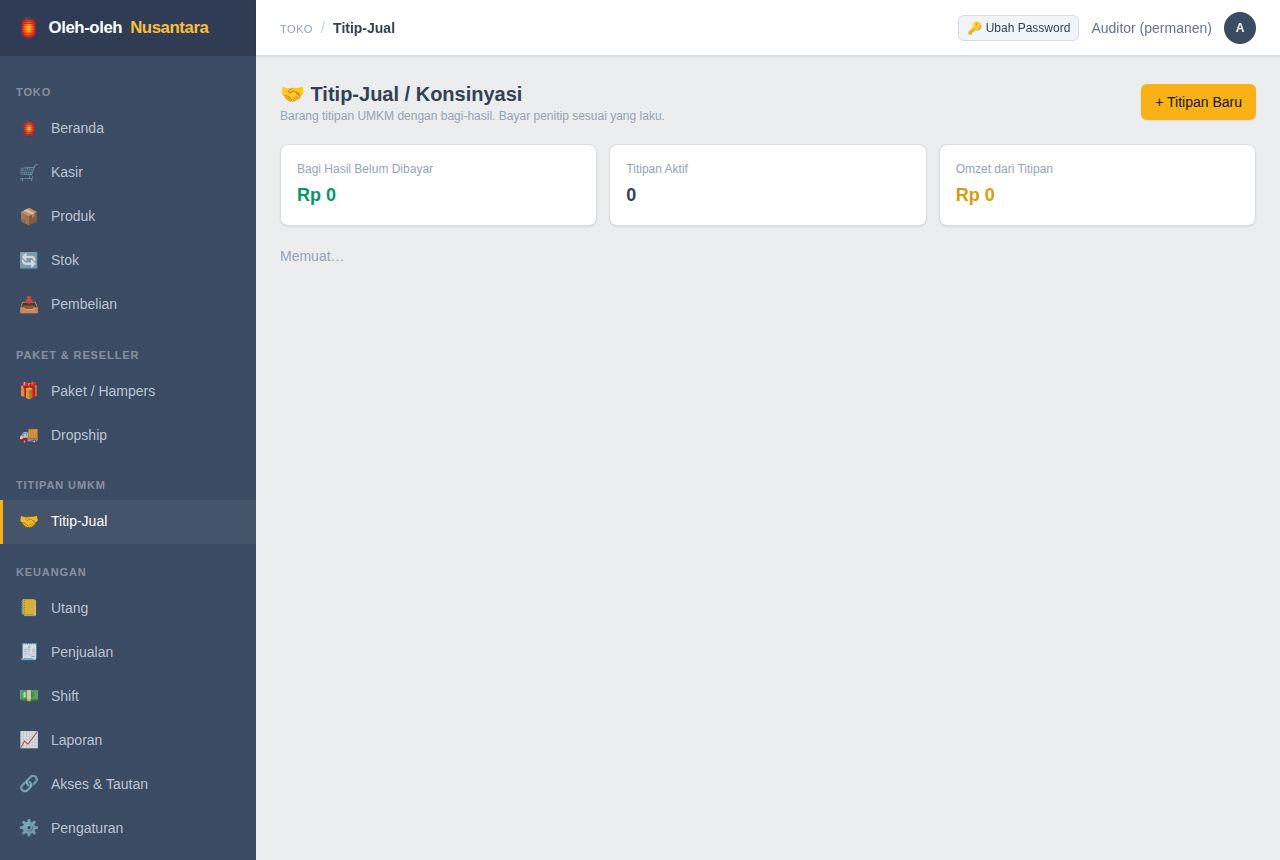The height and width of the screenshot is (860, 1280).
Task: Open the Dropship truck icon
Action: (29, 435)
